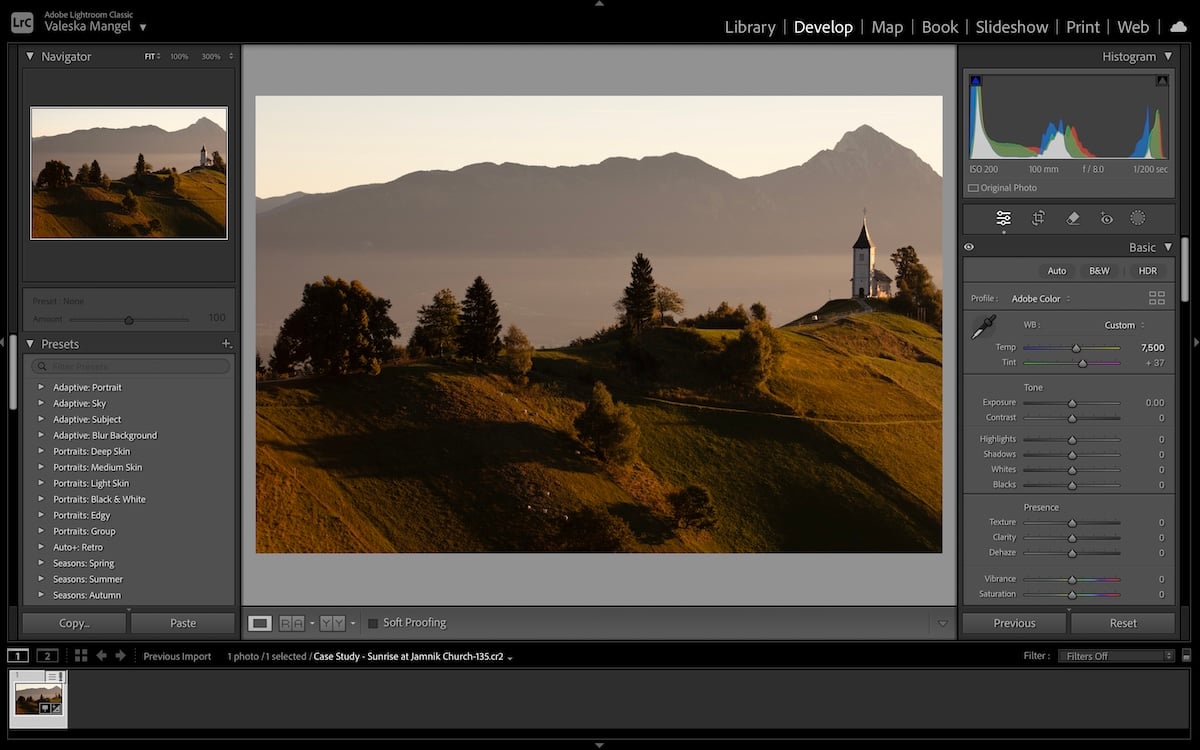Open the Filters Off dropdown in filmstrip

pyautogui.click(x=1113, y=655)
